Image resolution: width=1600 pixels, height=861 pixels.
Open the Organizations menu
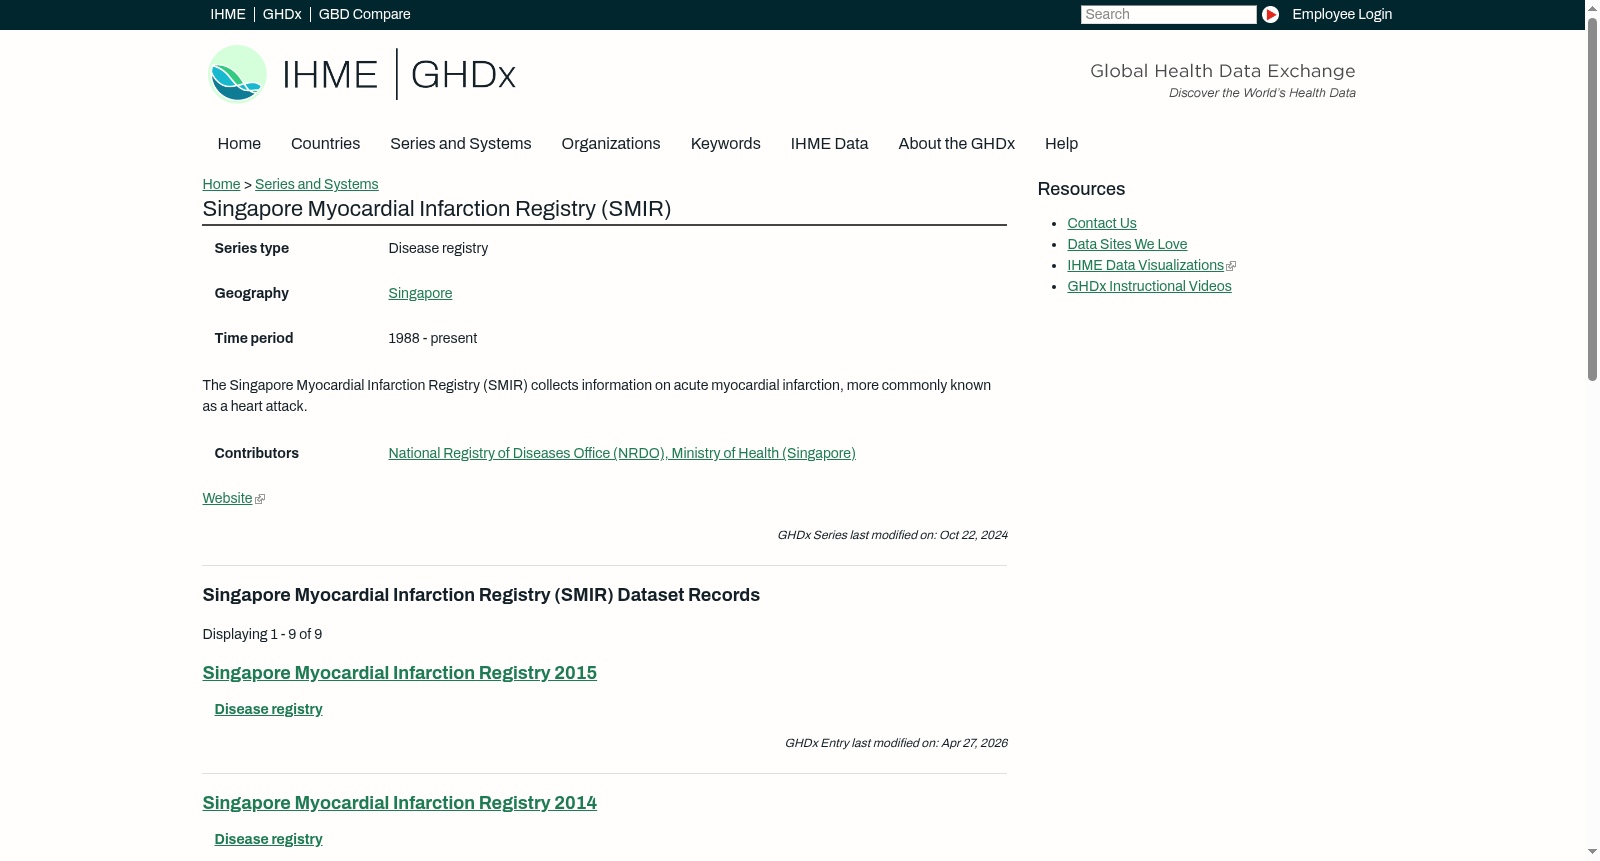point(611,144)
